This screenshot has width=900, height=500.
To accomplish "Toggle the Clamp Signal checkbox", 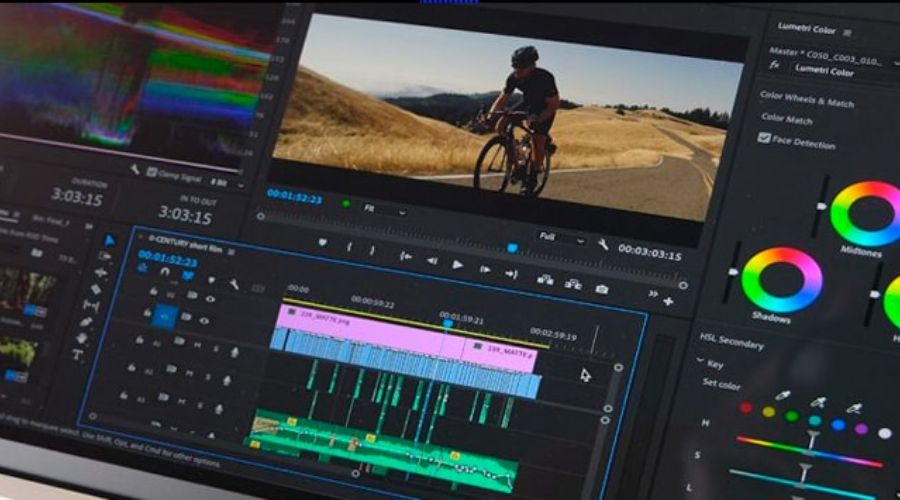I will 152,172.
